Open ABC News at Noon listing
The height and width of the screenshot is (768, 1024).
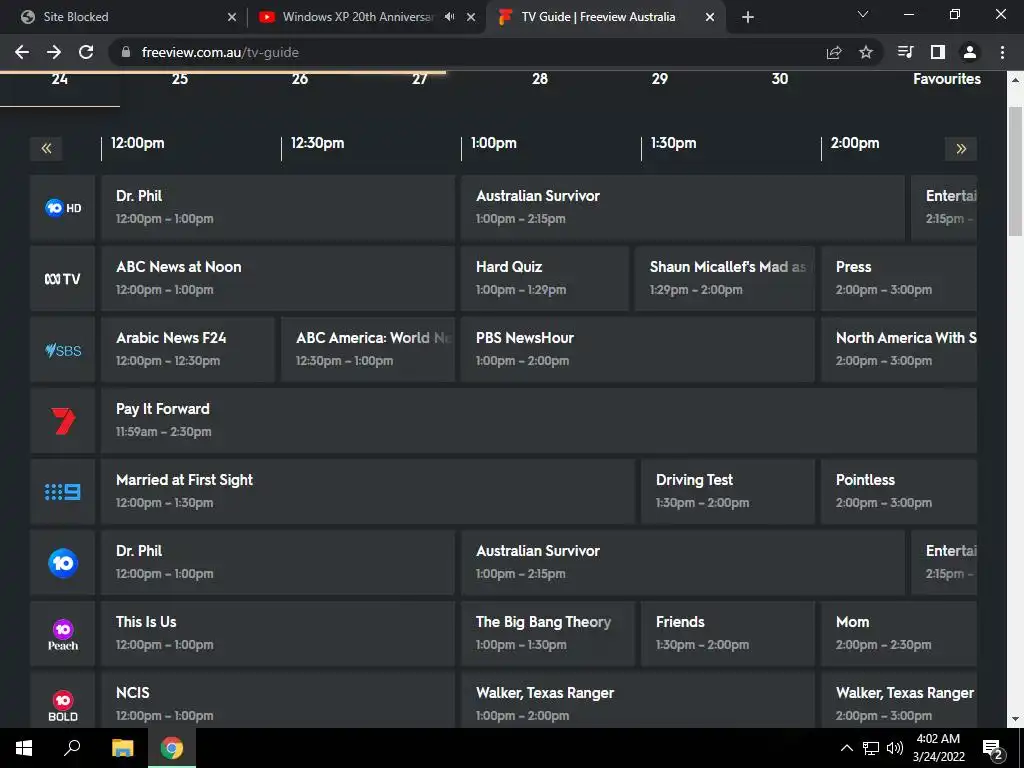(278, 279)
